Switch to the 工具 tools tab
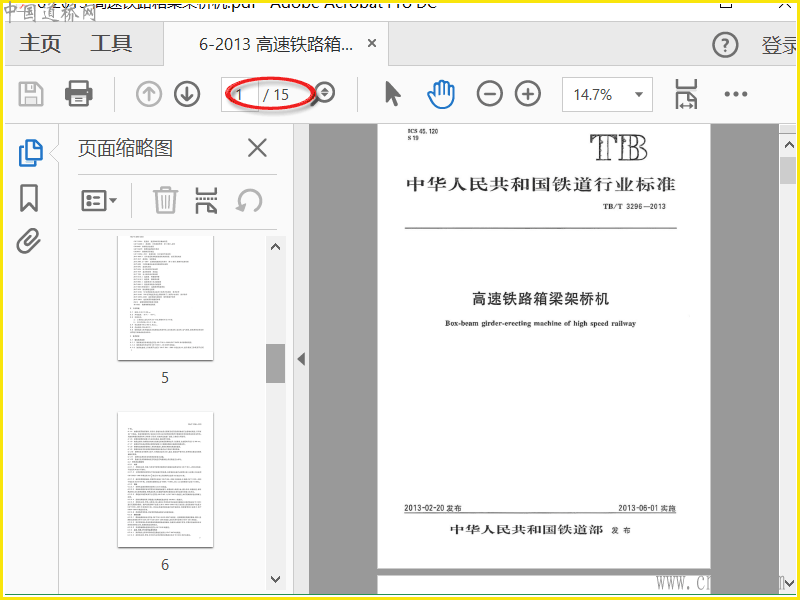 coord(111,44)
